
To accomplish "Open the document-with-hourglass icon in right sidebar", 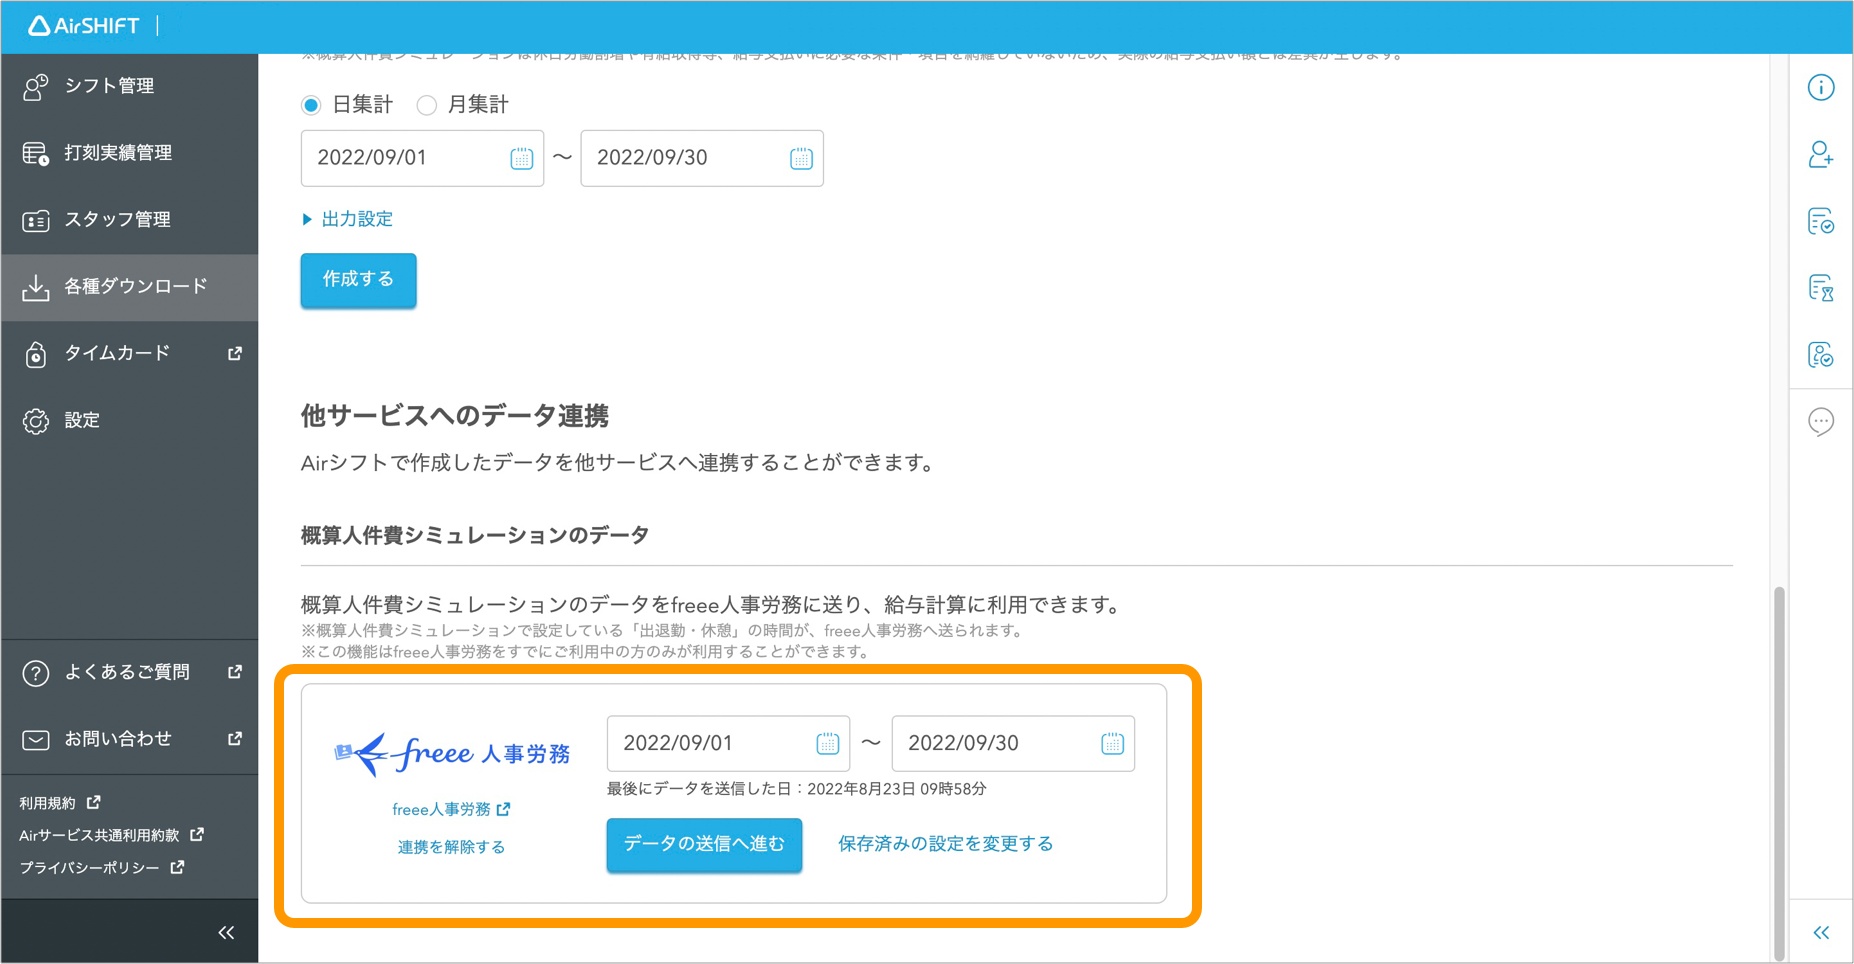I will coord(1821,289).
